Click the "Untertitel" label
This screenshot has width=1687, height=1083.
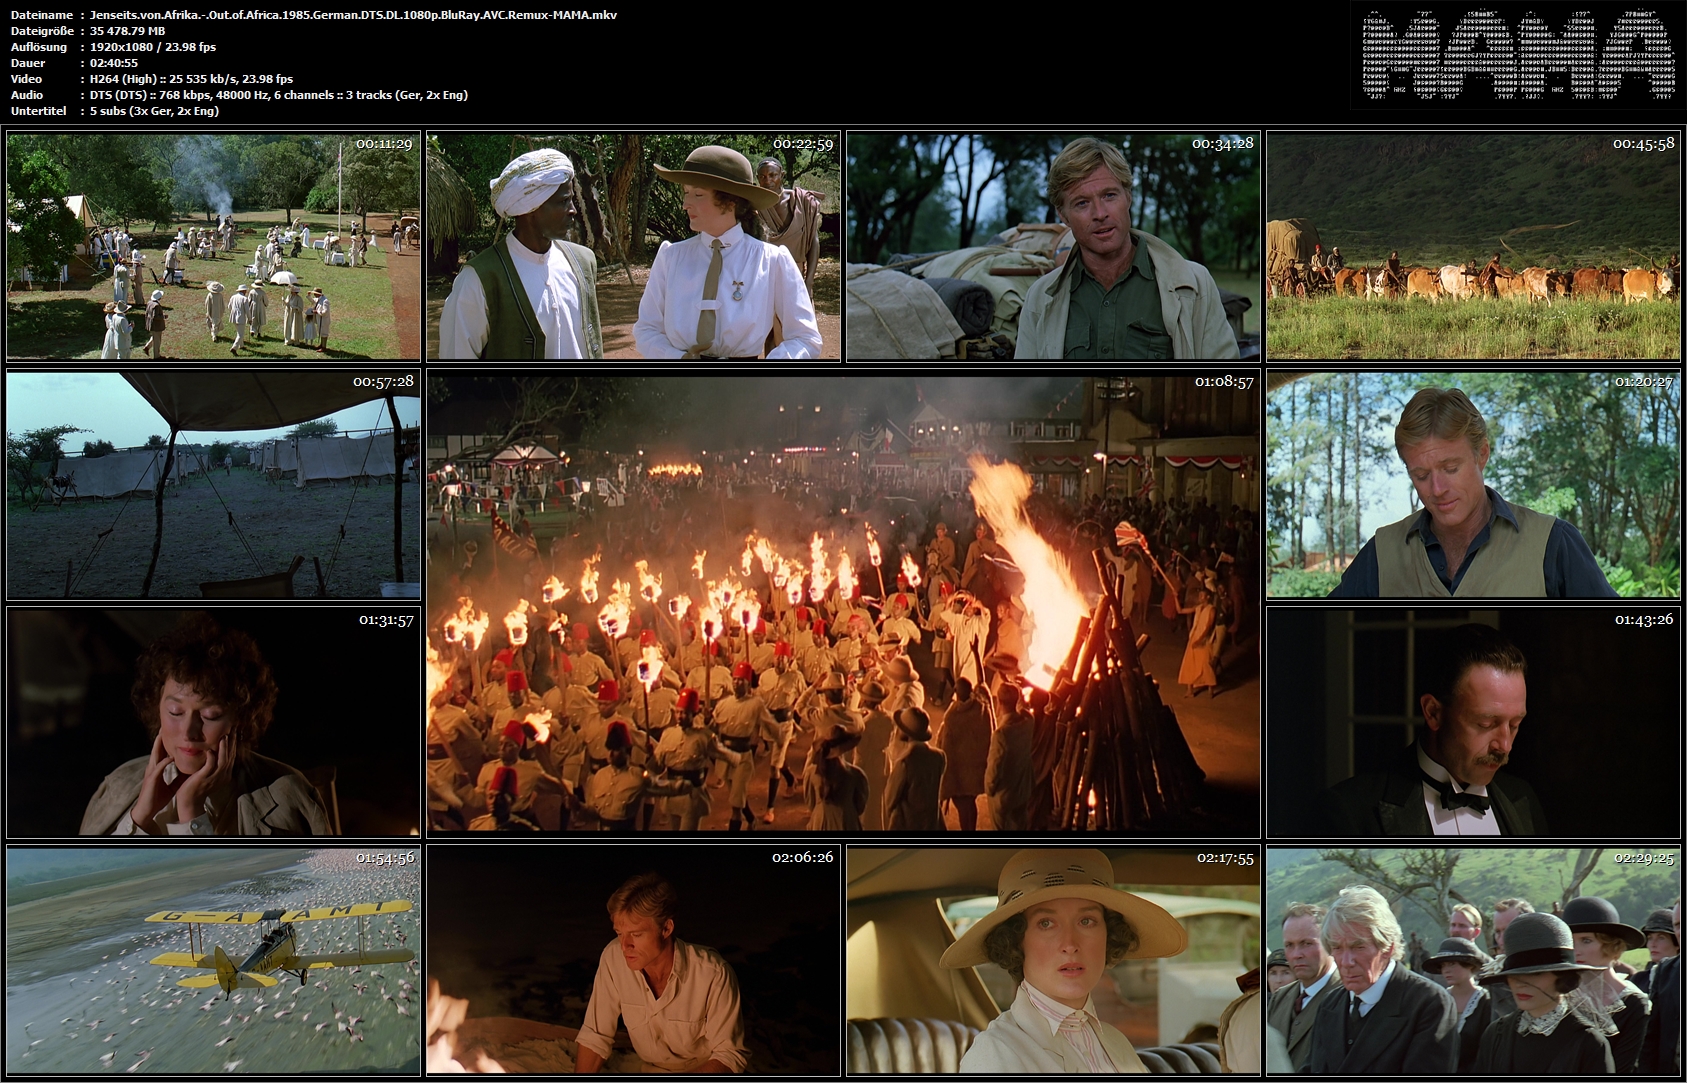[x=38, y=111]
